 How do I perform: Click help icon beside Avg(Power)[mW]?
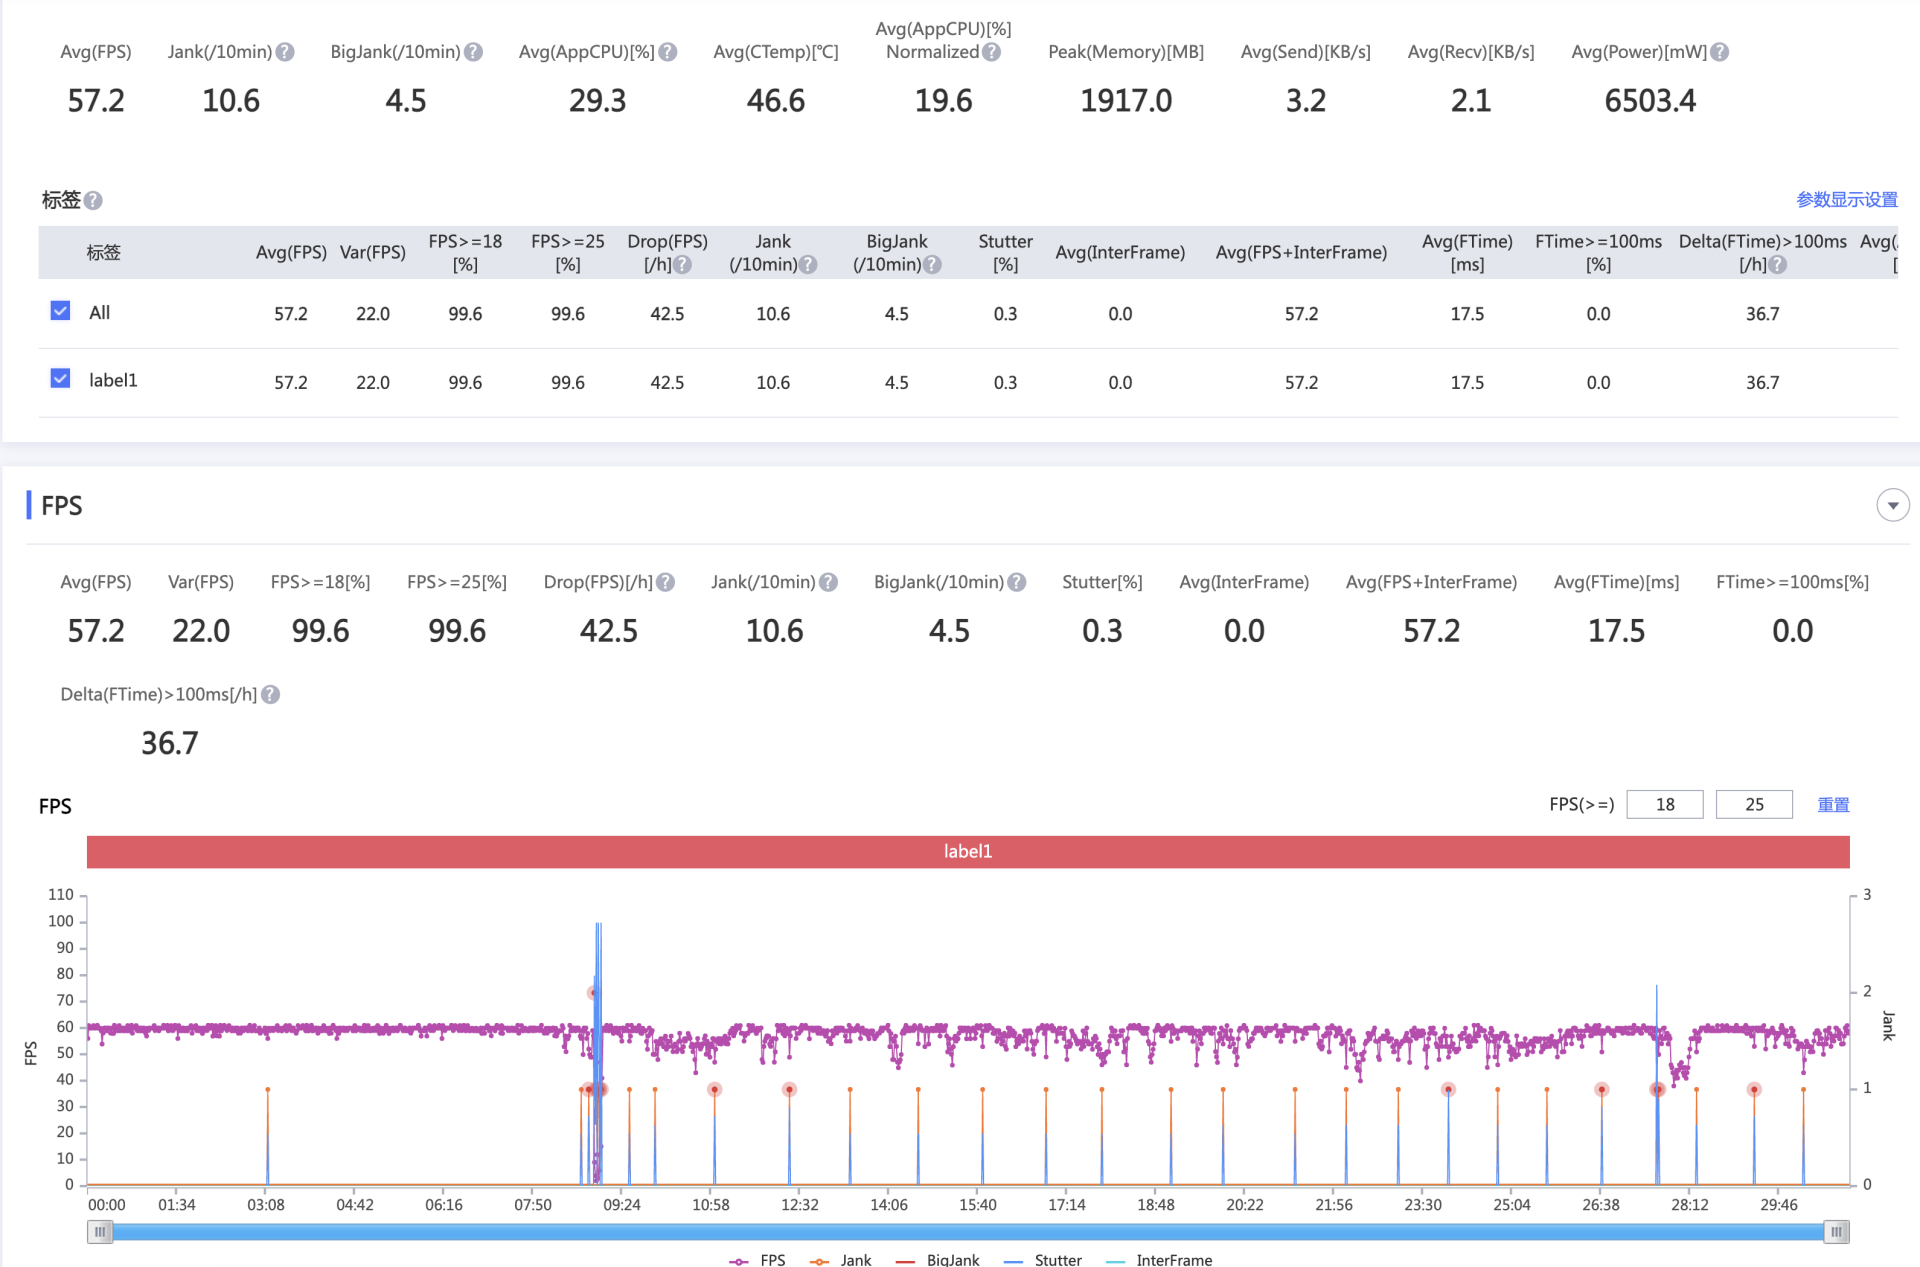(x=1719, y=52)
